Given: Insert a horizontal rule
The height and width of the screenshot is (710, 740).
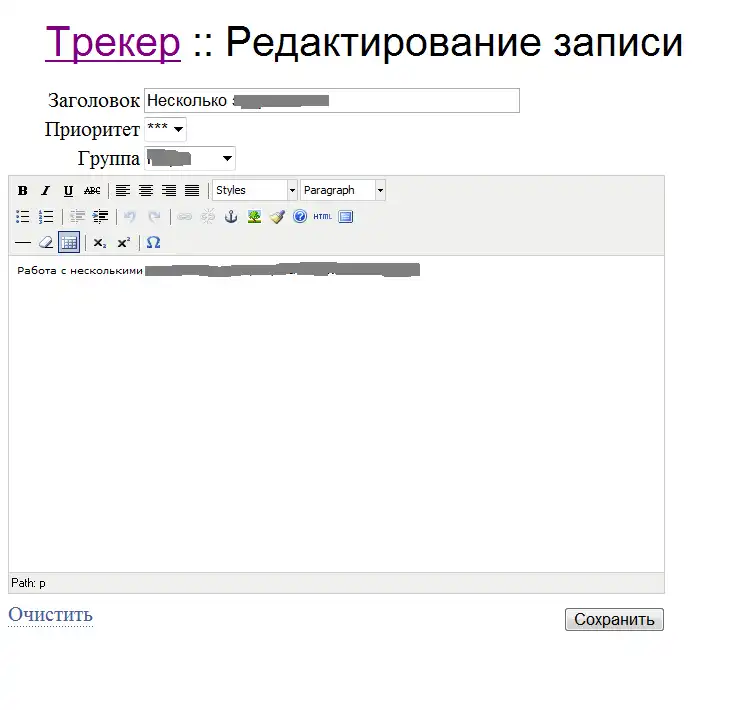Looking at the screenshot, I should point(22,243).
